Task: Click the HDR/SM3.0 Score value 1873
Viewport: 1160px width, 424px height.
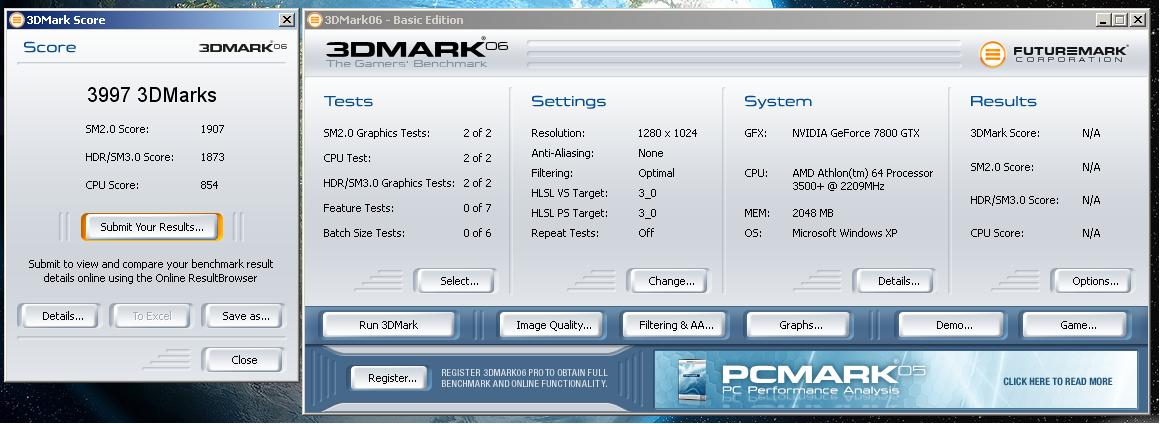Action: (212, 158)
